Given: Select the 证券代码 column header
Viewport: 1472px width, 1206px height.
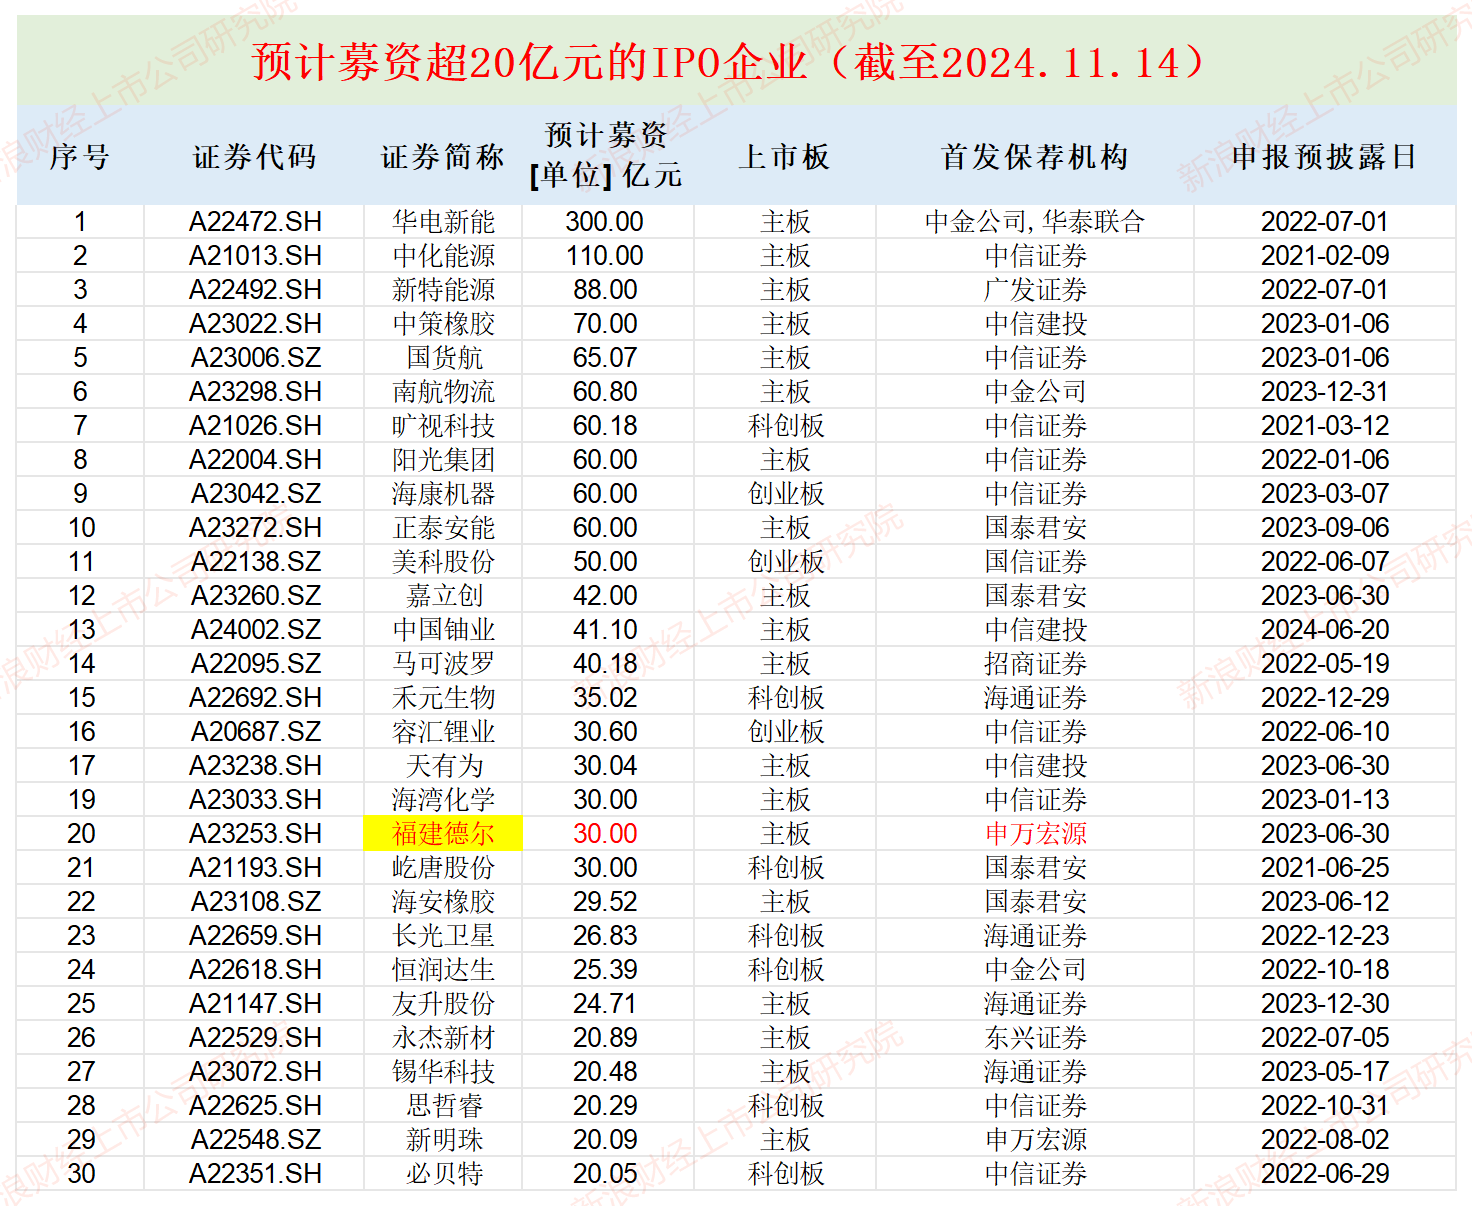Looking at the screenshot, I should 253,158.
